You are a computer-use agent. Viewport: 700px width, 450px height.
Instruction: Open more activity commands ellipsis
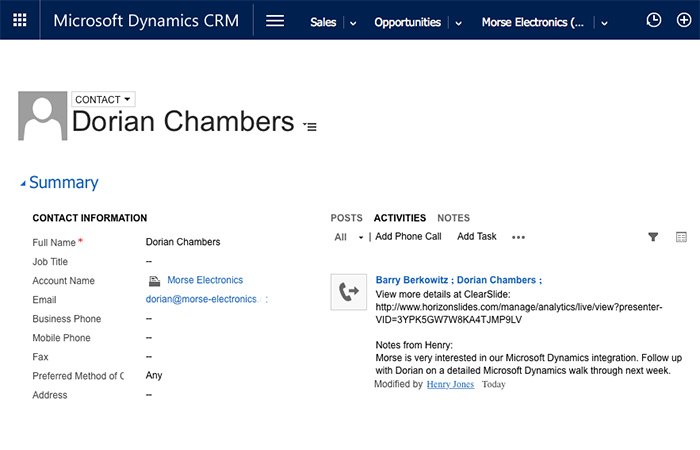pos(518,237)
